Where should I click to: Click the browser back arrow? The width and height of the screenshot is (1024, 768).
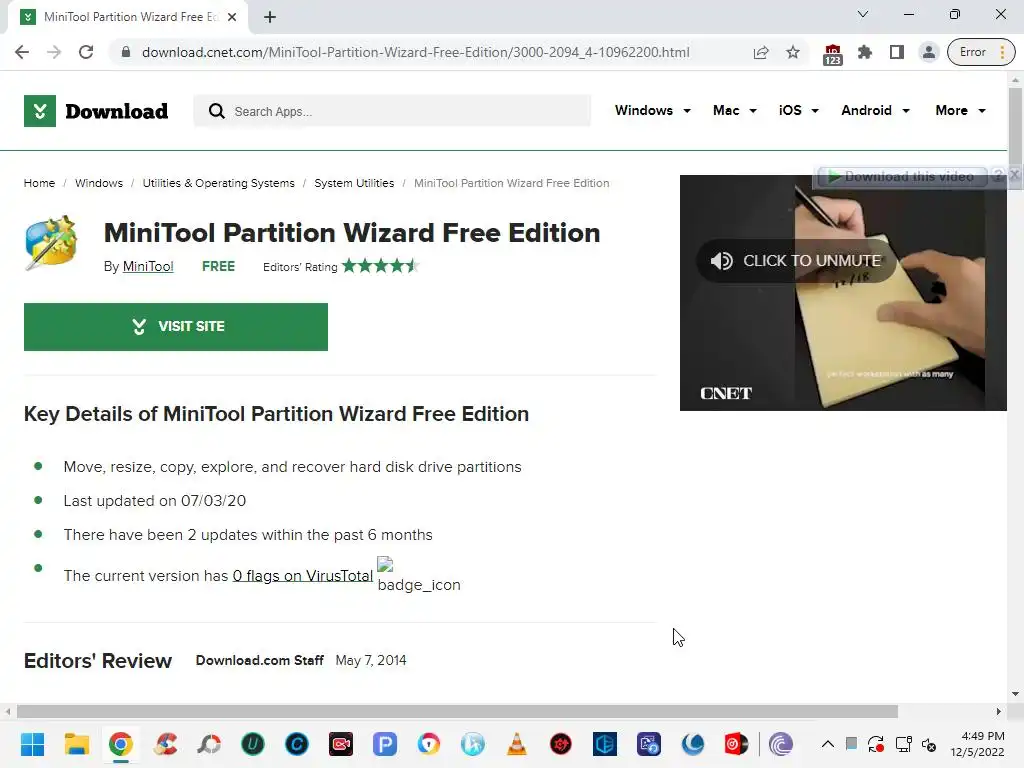pyautogui.click(x=22, y=52)
